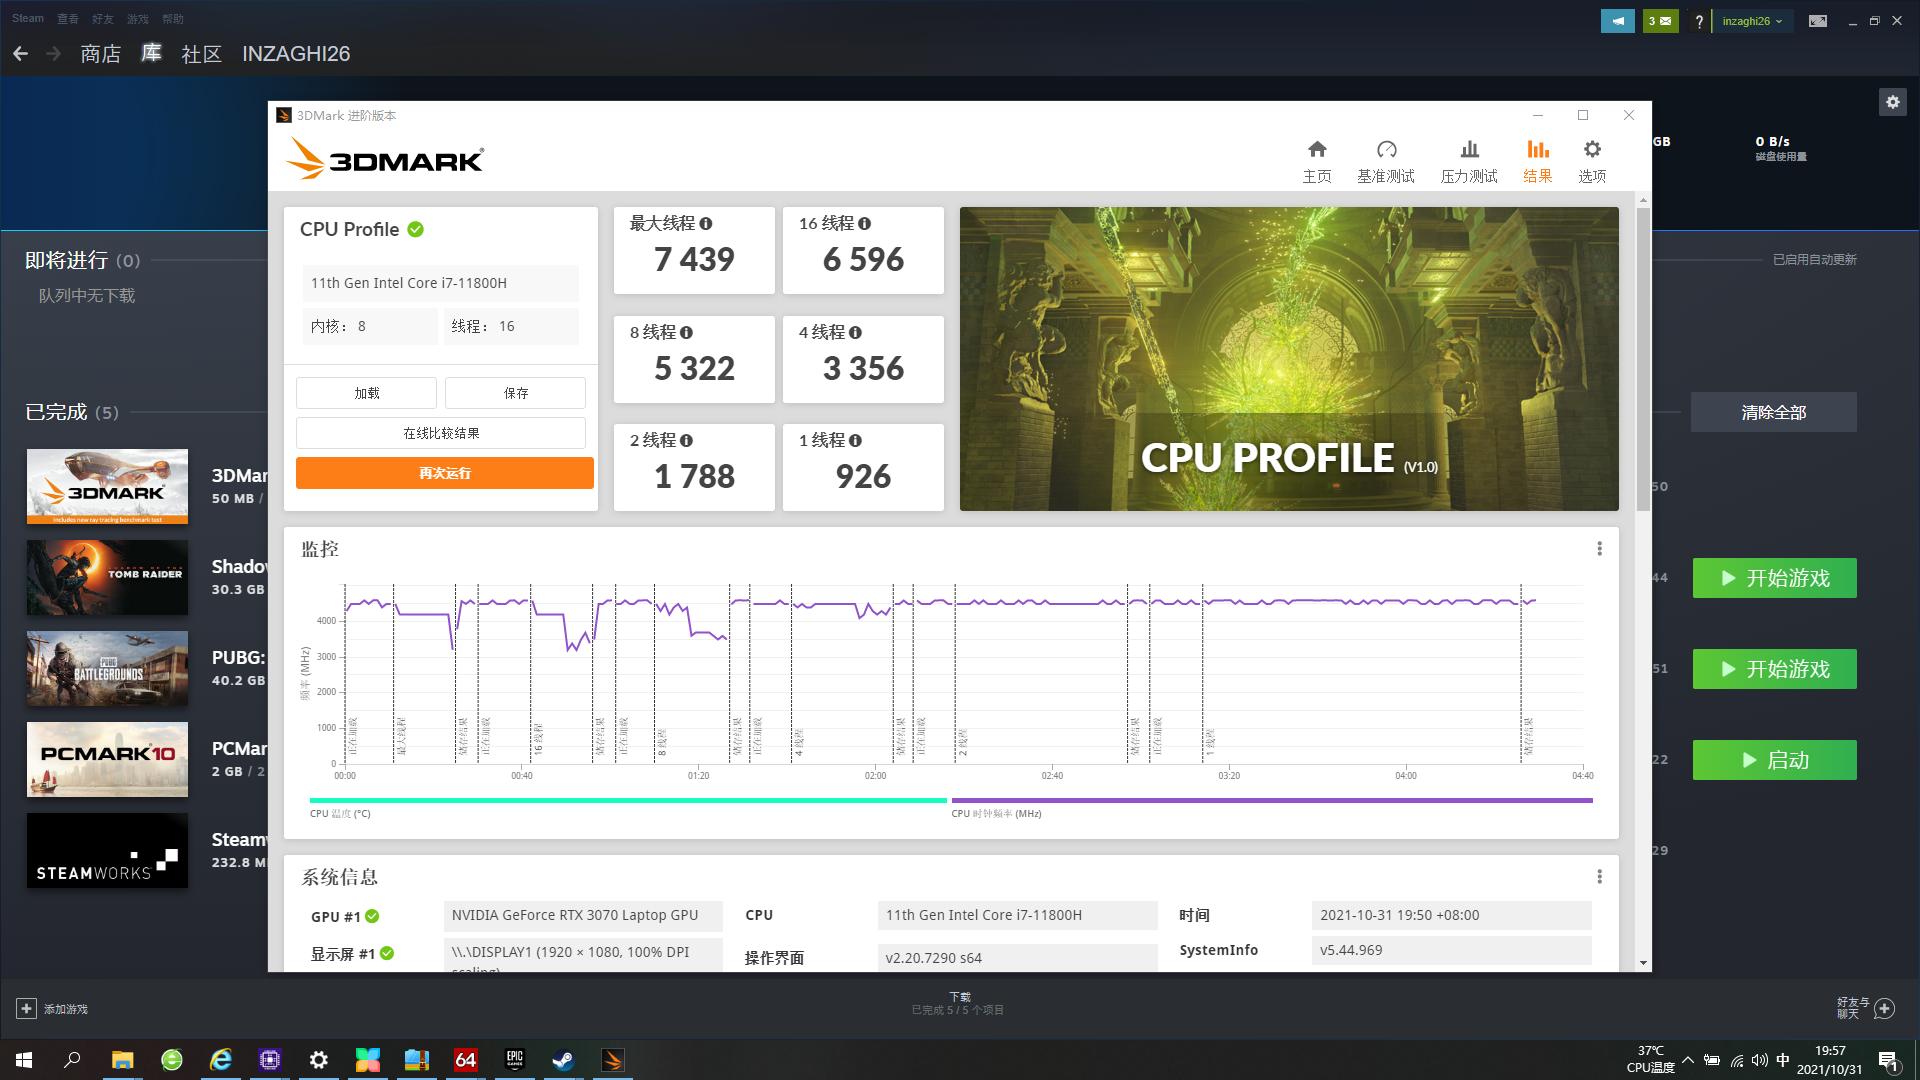1920x1080 pixels.
Task: Open the 监控 panel kebab menu
Action: pos(1601,548)
